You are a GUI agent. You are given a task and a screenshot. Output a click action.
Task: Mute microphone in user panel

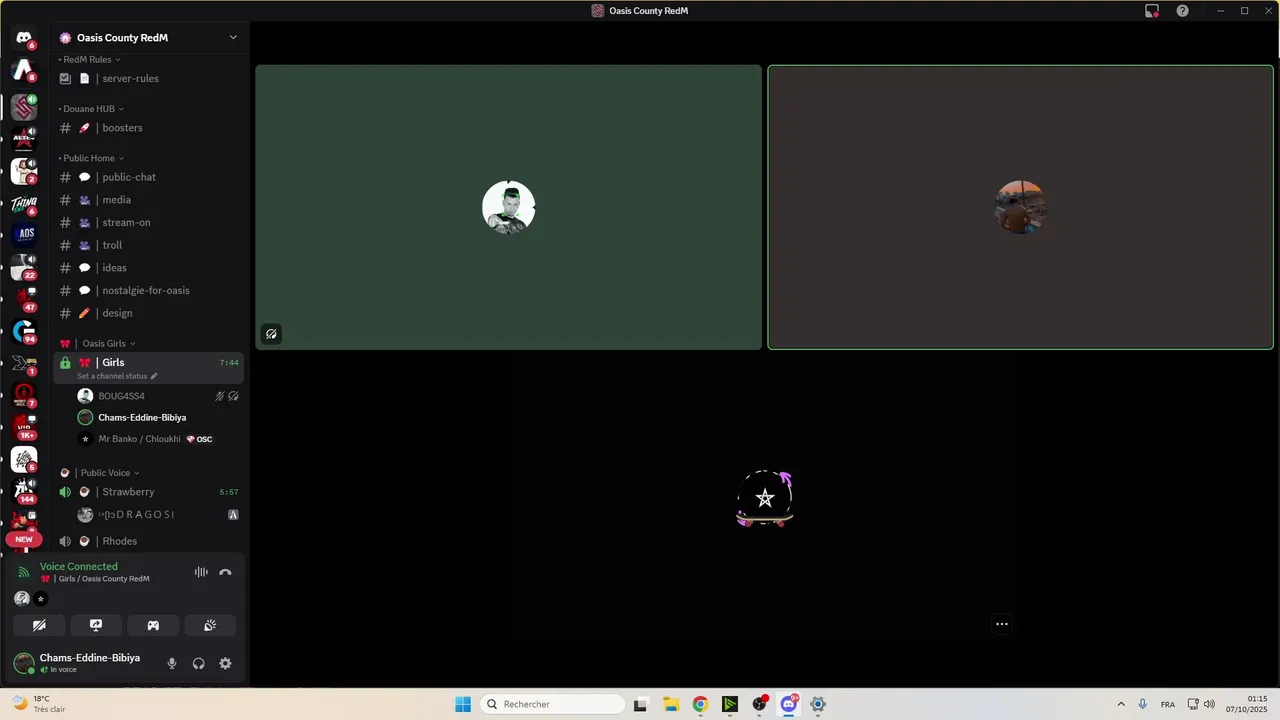pos(172,663)
